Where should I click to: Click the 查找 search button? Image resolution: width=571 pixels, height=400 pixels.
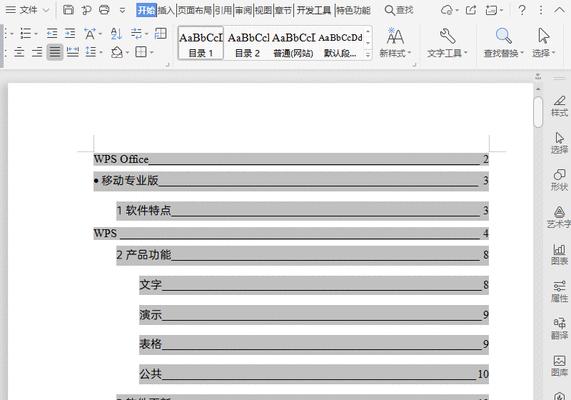click(399, 10)
